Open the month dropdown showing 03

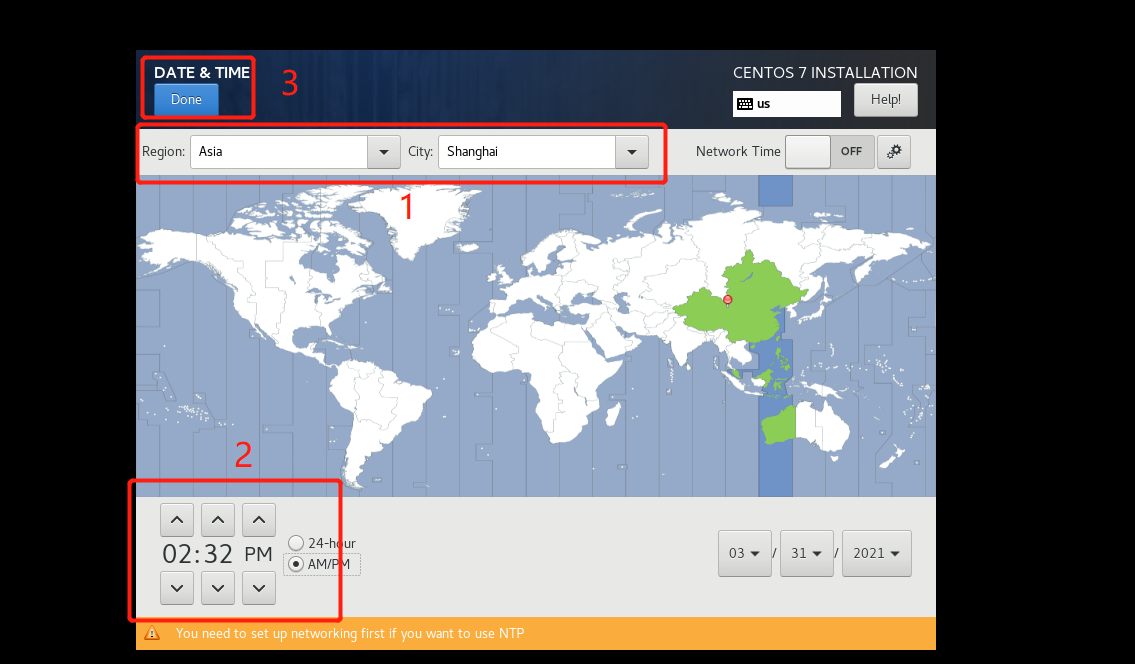744,553
